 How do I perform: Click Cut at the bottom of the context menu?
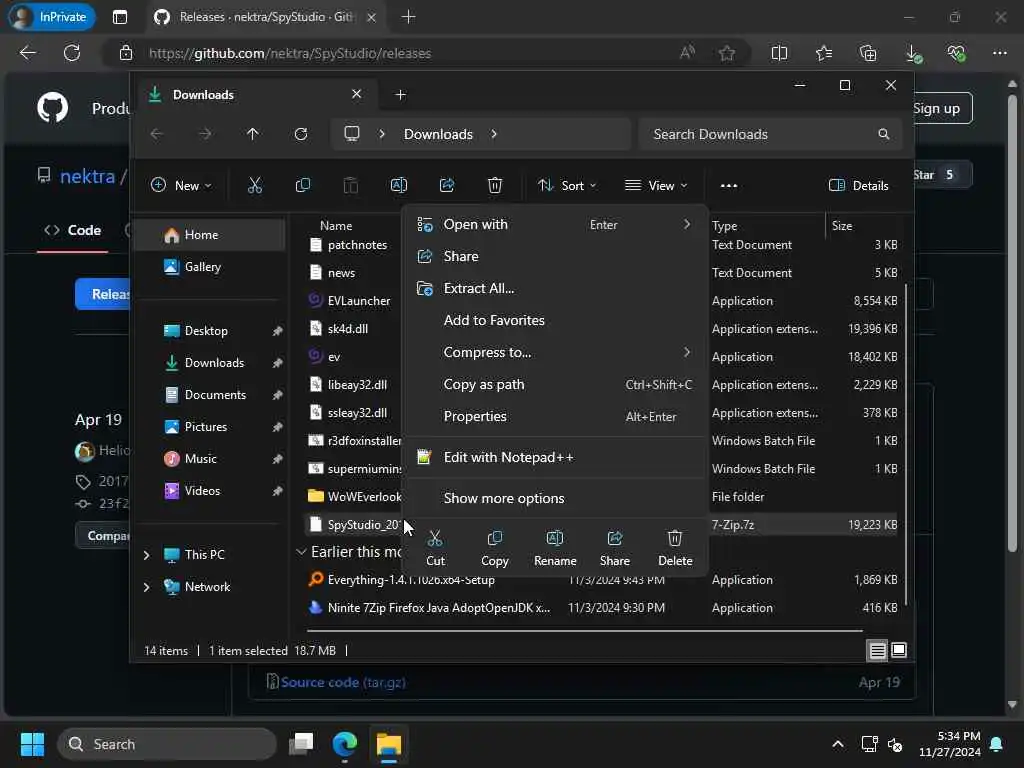click(436, 548)
